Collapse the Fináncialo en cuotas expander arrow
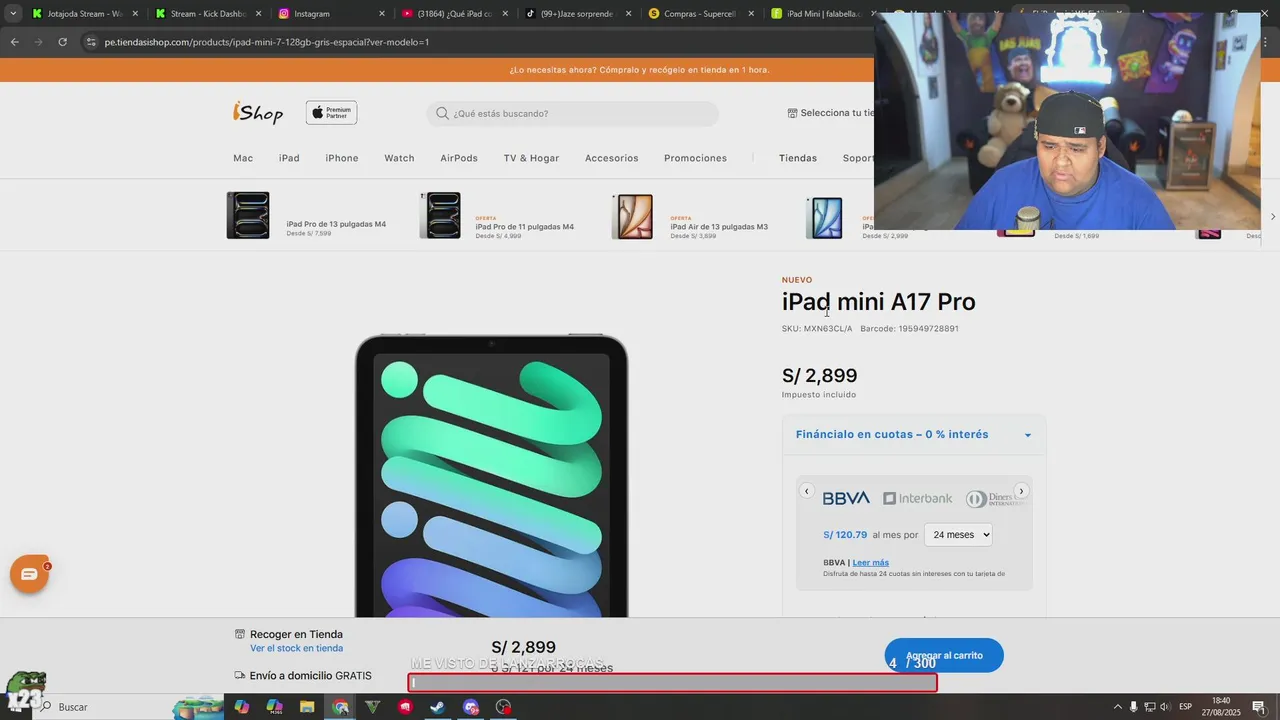Viewport: 1280px width, 720px height. click(1027, 435)
